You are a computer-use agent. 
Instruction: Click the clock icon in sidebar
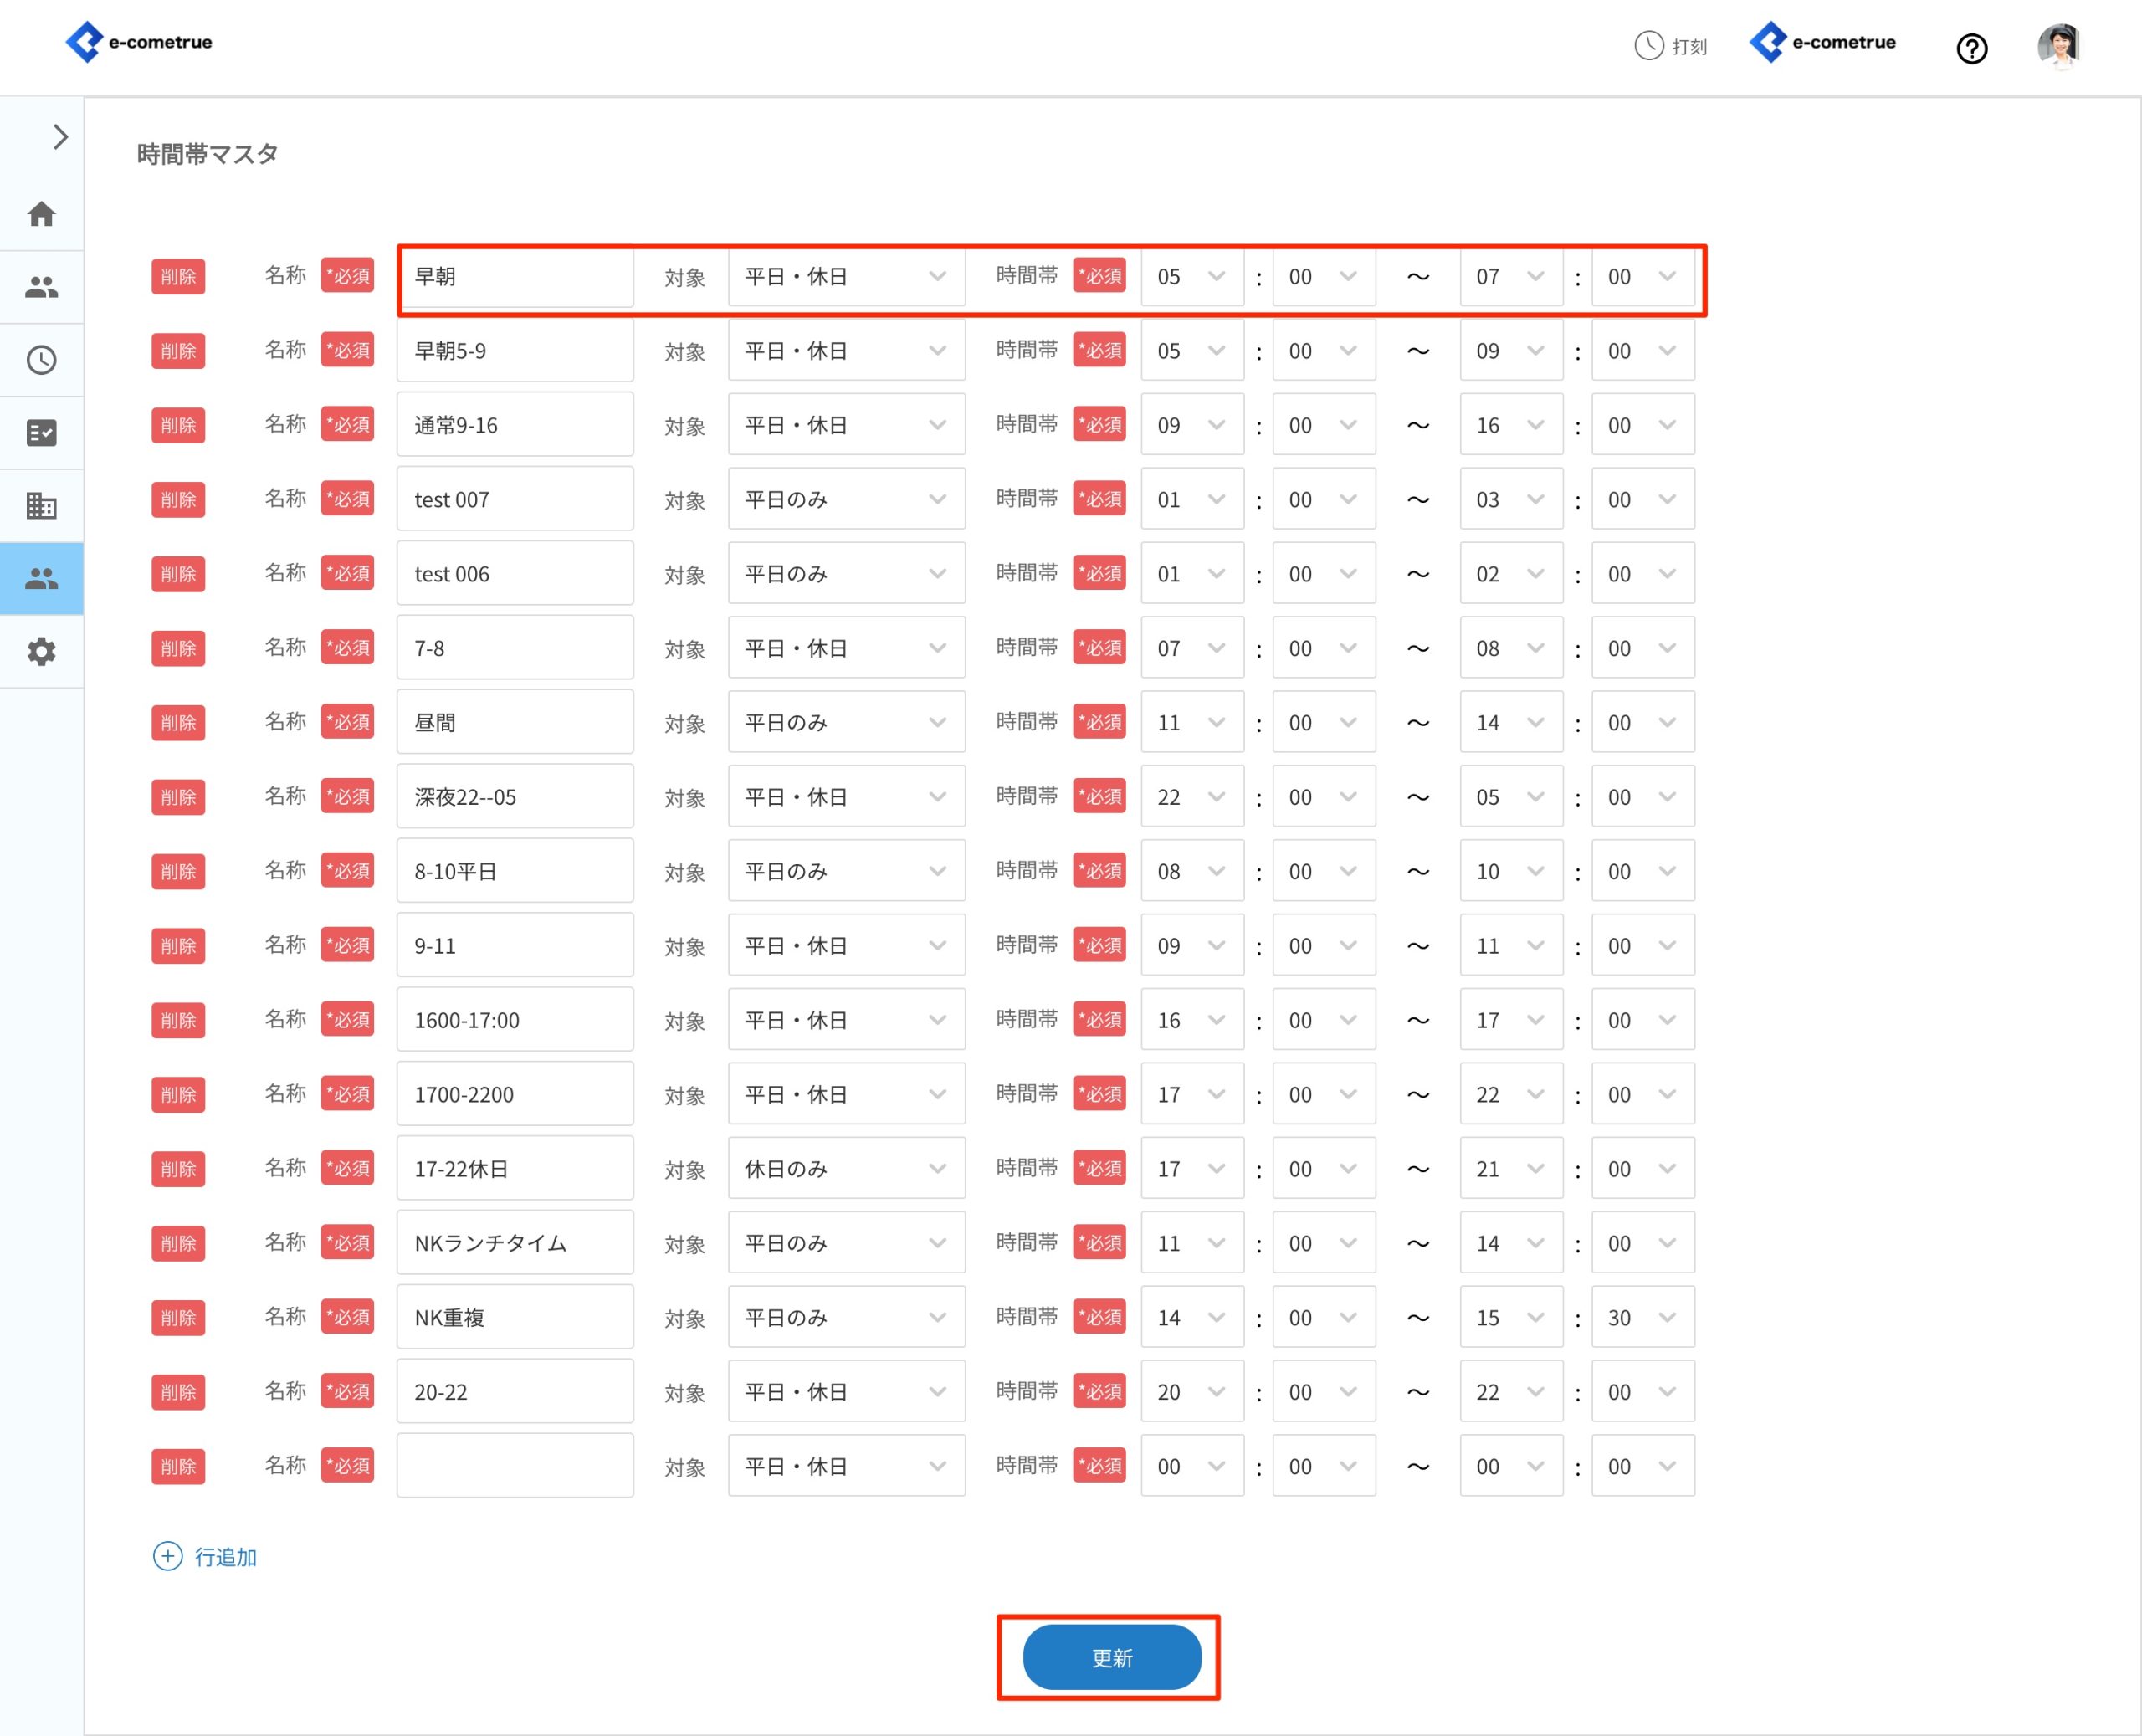pos(41,360)
